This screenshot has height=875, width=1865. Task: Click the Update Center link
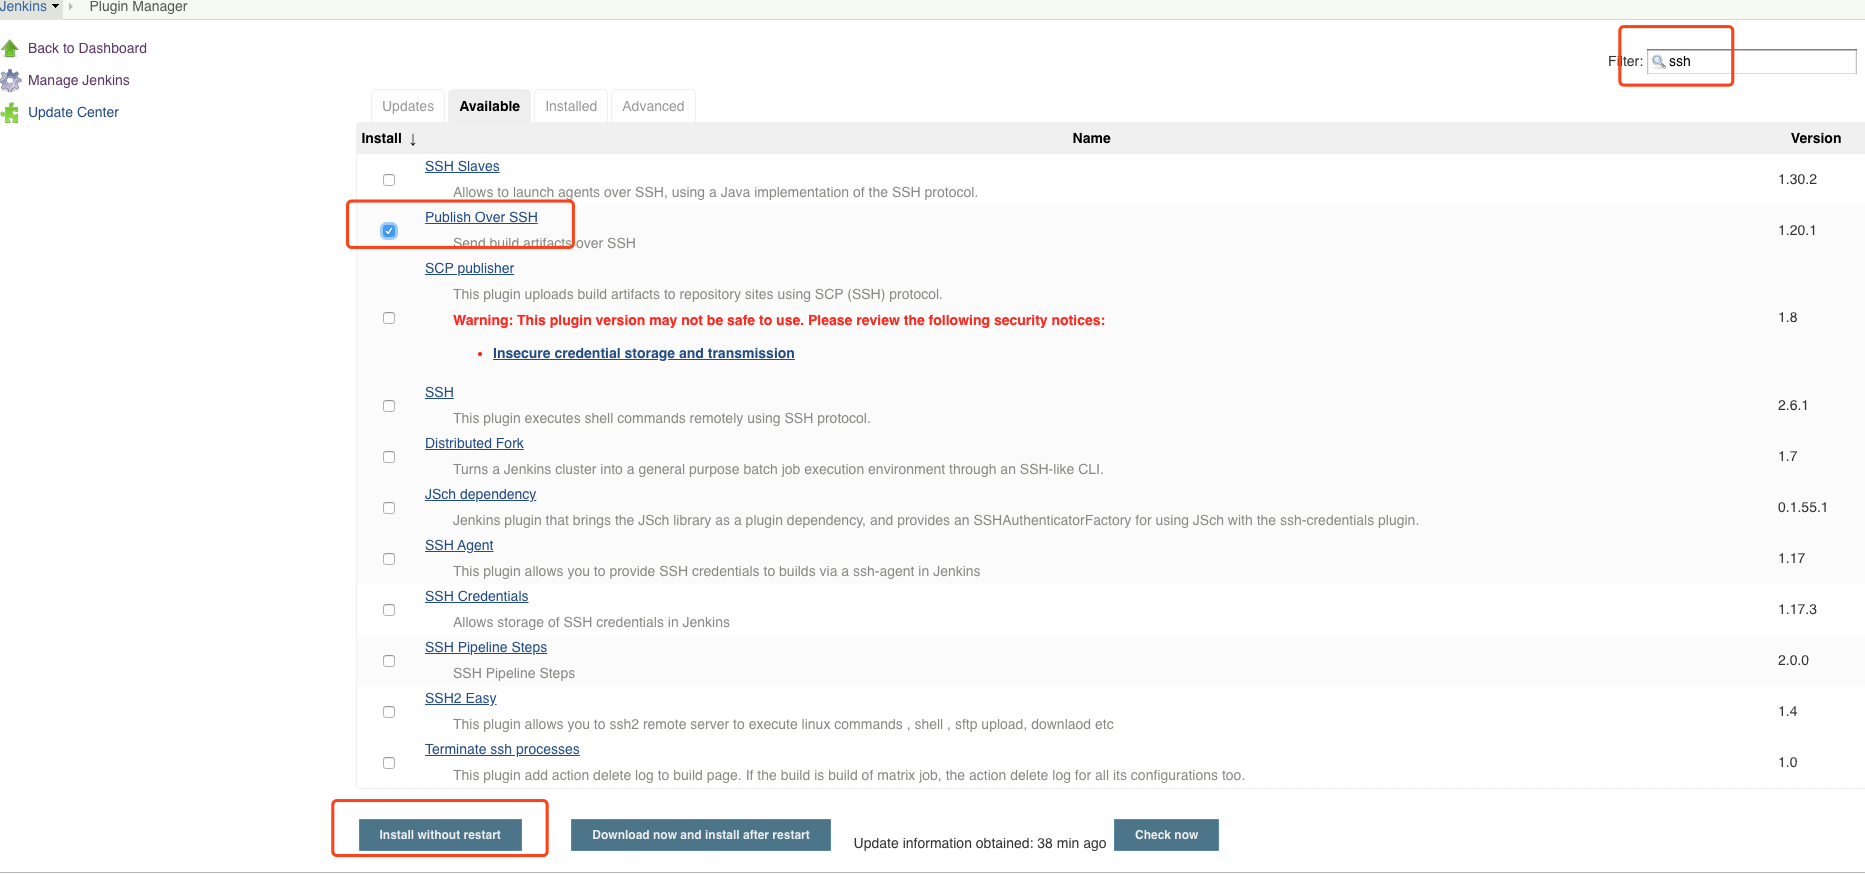[73, 112]
